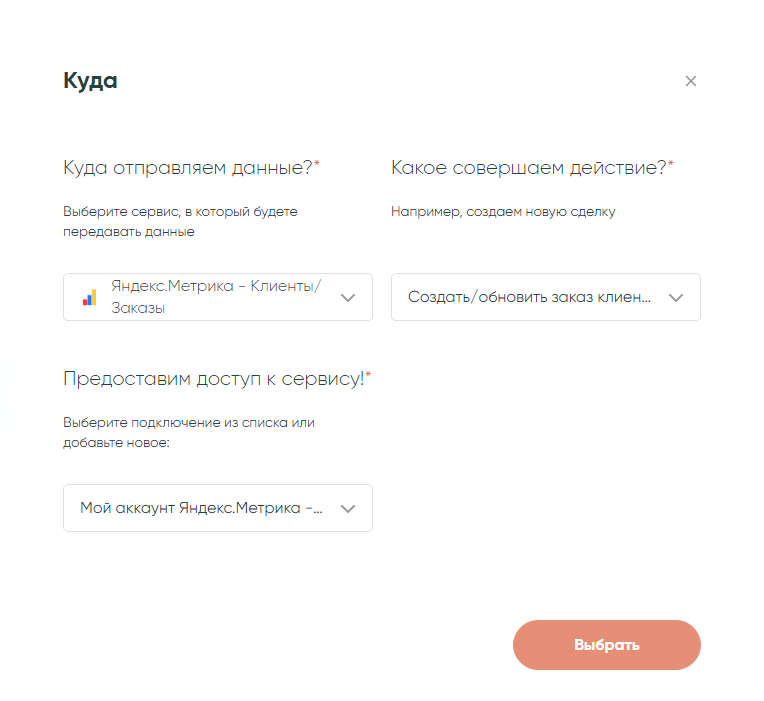Click the hint Например, создаем новую сделку

(503, 212)
